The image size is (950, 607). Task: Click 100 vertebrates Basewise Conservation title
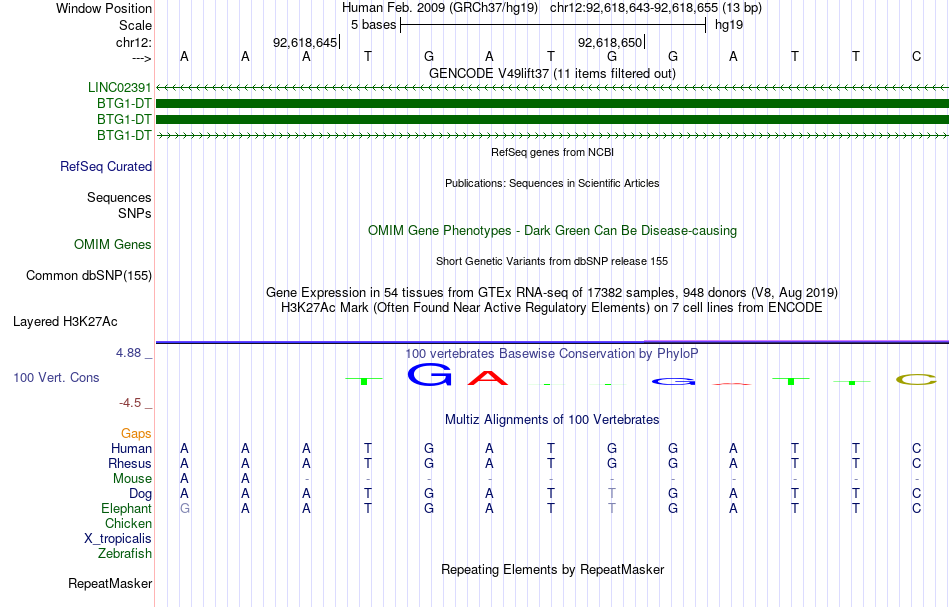coord(552,354)
